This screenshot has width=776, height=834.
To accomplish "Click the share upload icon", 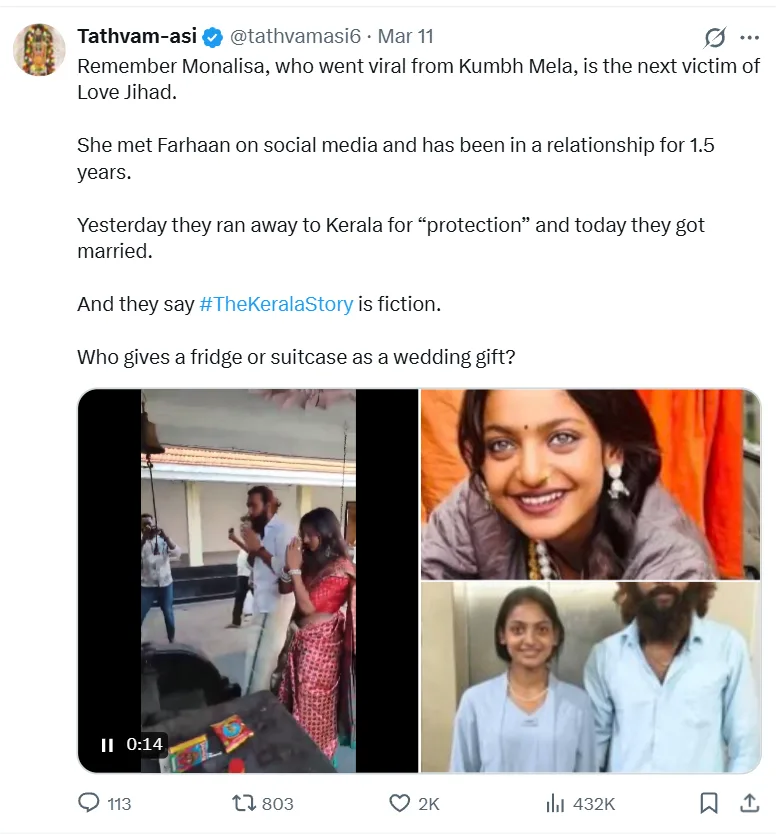I will [x=748, y=803].
